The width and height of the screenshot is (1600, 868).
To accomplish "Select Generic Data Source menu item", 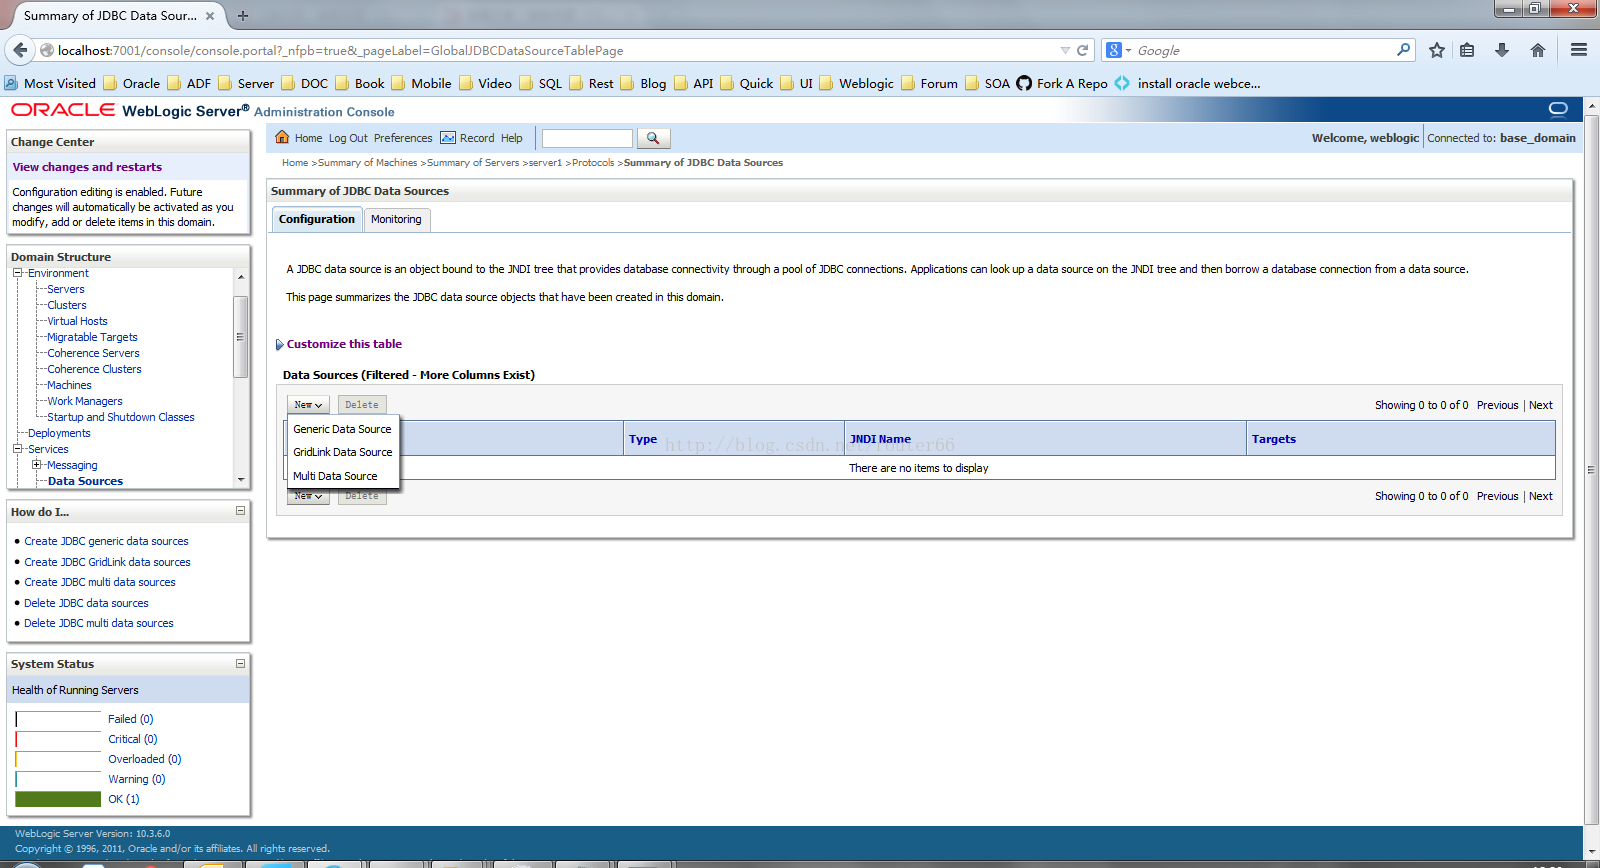I will coord(342,429).
